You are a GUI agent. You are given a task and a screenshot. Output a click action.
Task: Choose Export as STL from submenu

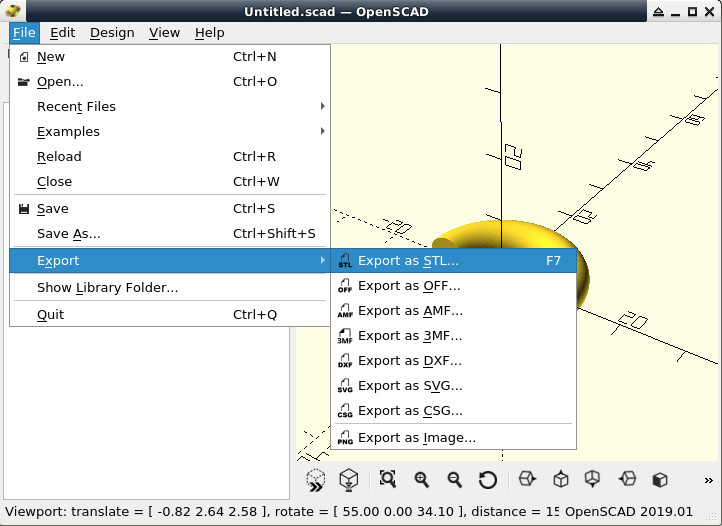pyautogui.click(x=454, y=261)
